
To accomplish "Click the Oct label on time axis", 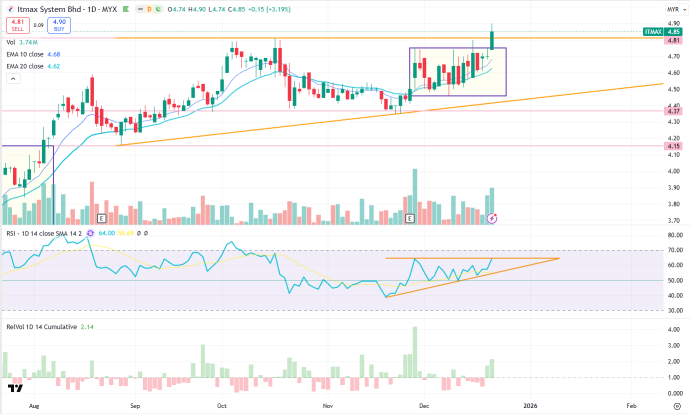I will [221, 405].
